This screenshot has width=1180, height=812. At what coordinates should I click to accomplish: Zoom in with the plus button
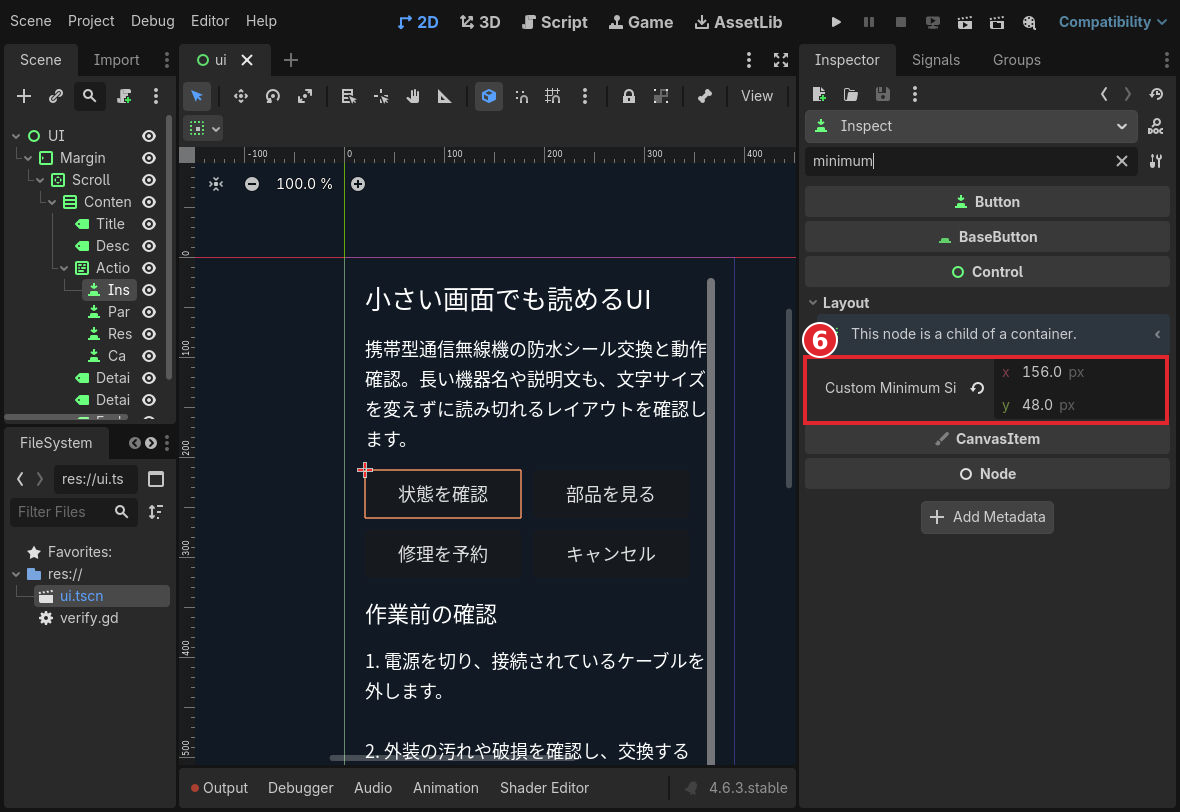tap(358, 184)
